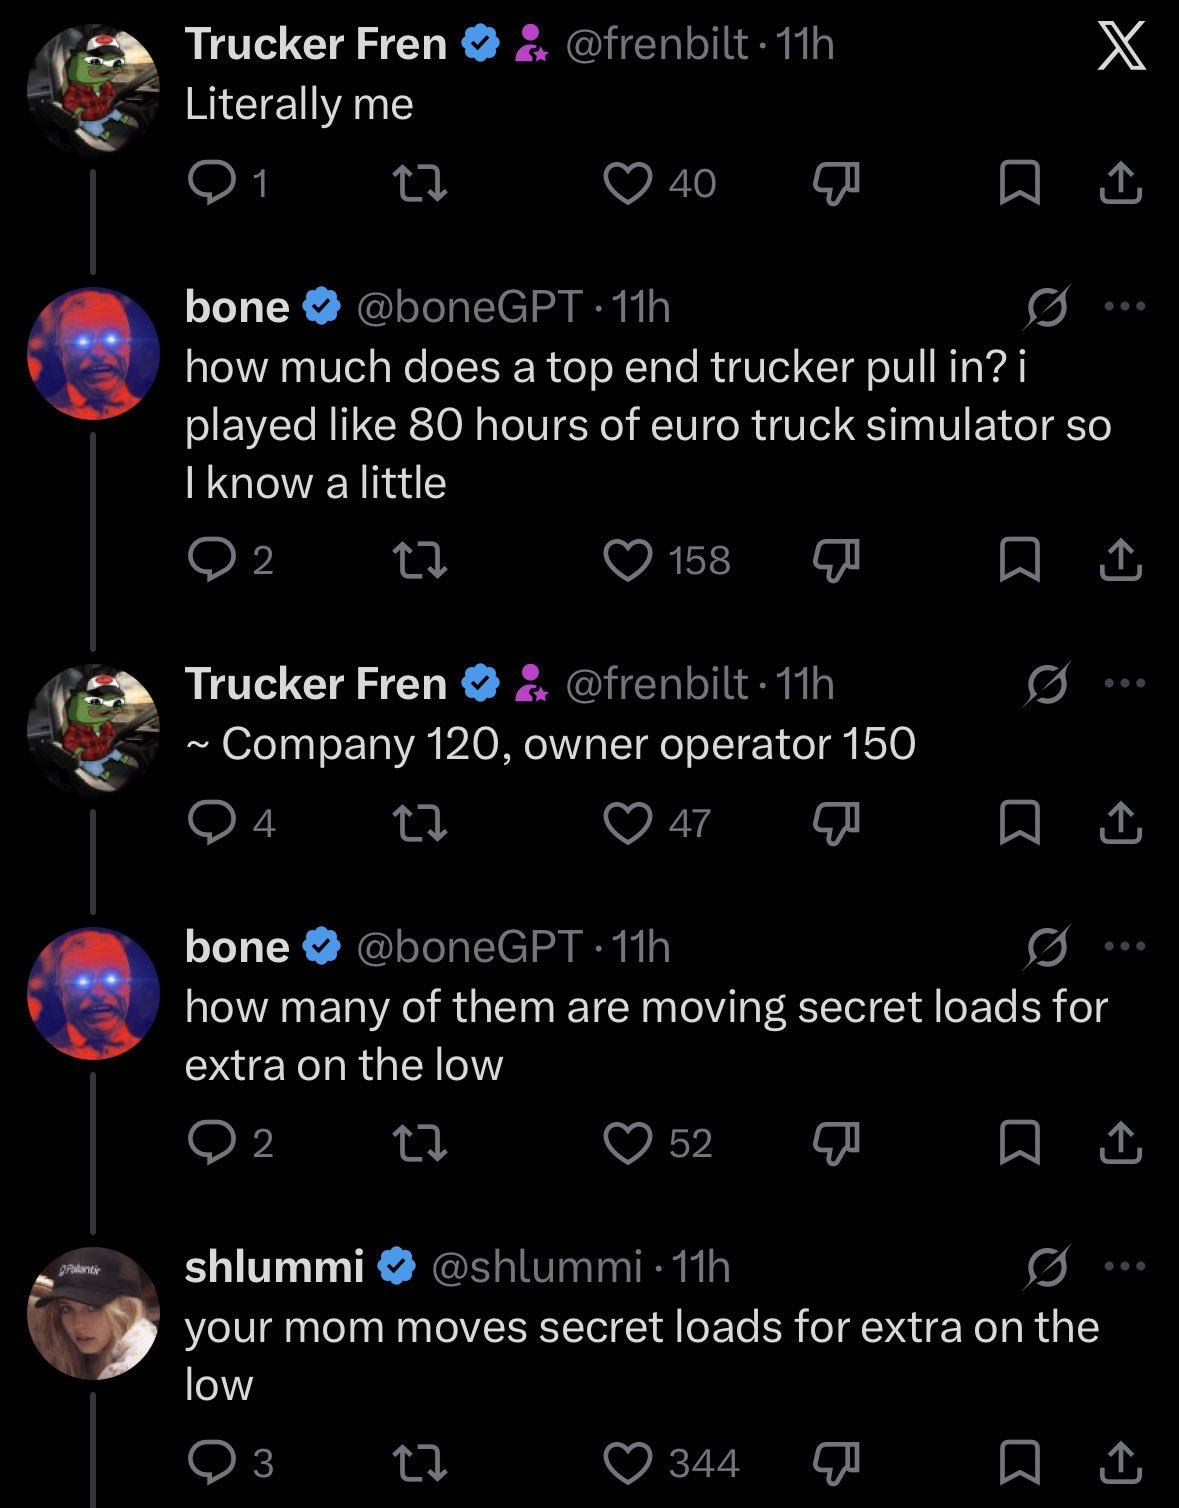Toggle bookmark on bone's 'secret loads' tweet
This screenshot has width=1179, height=1508.
pyautogui.click(x=1020, y=1144)
